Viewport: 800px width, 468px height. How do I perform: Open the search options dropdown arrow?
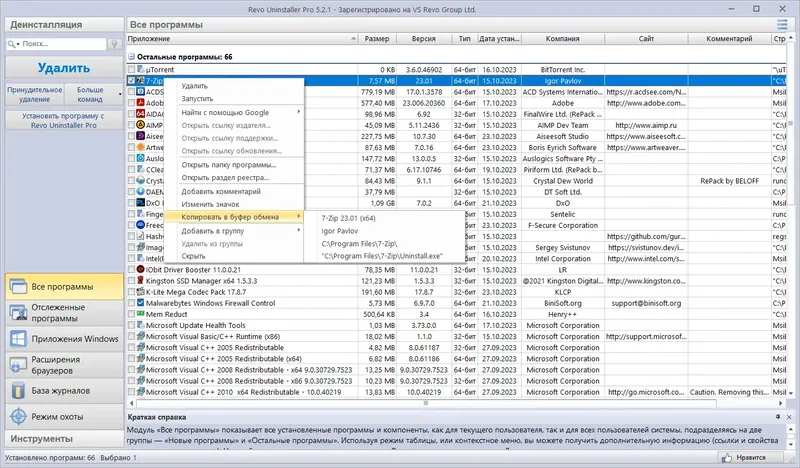(18, 44)
